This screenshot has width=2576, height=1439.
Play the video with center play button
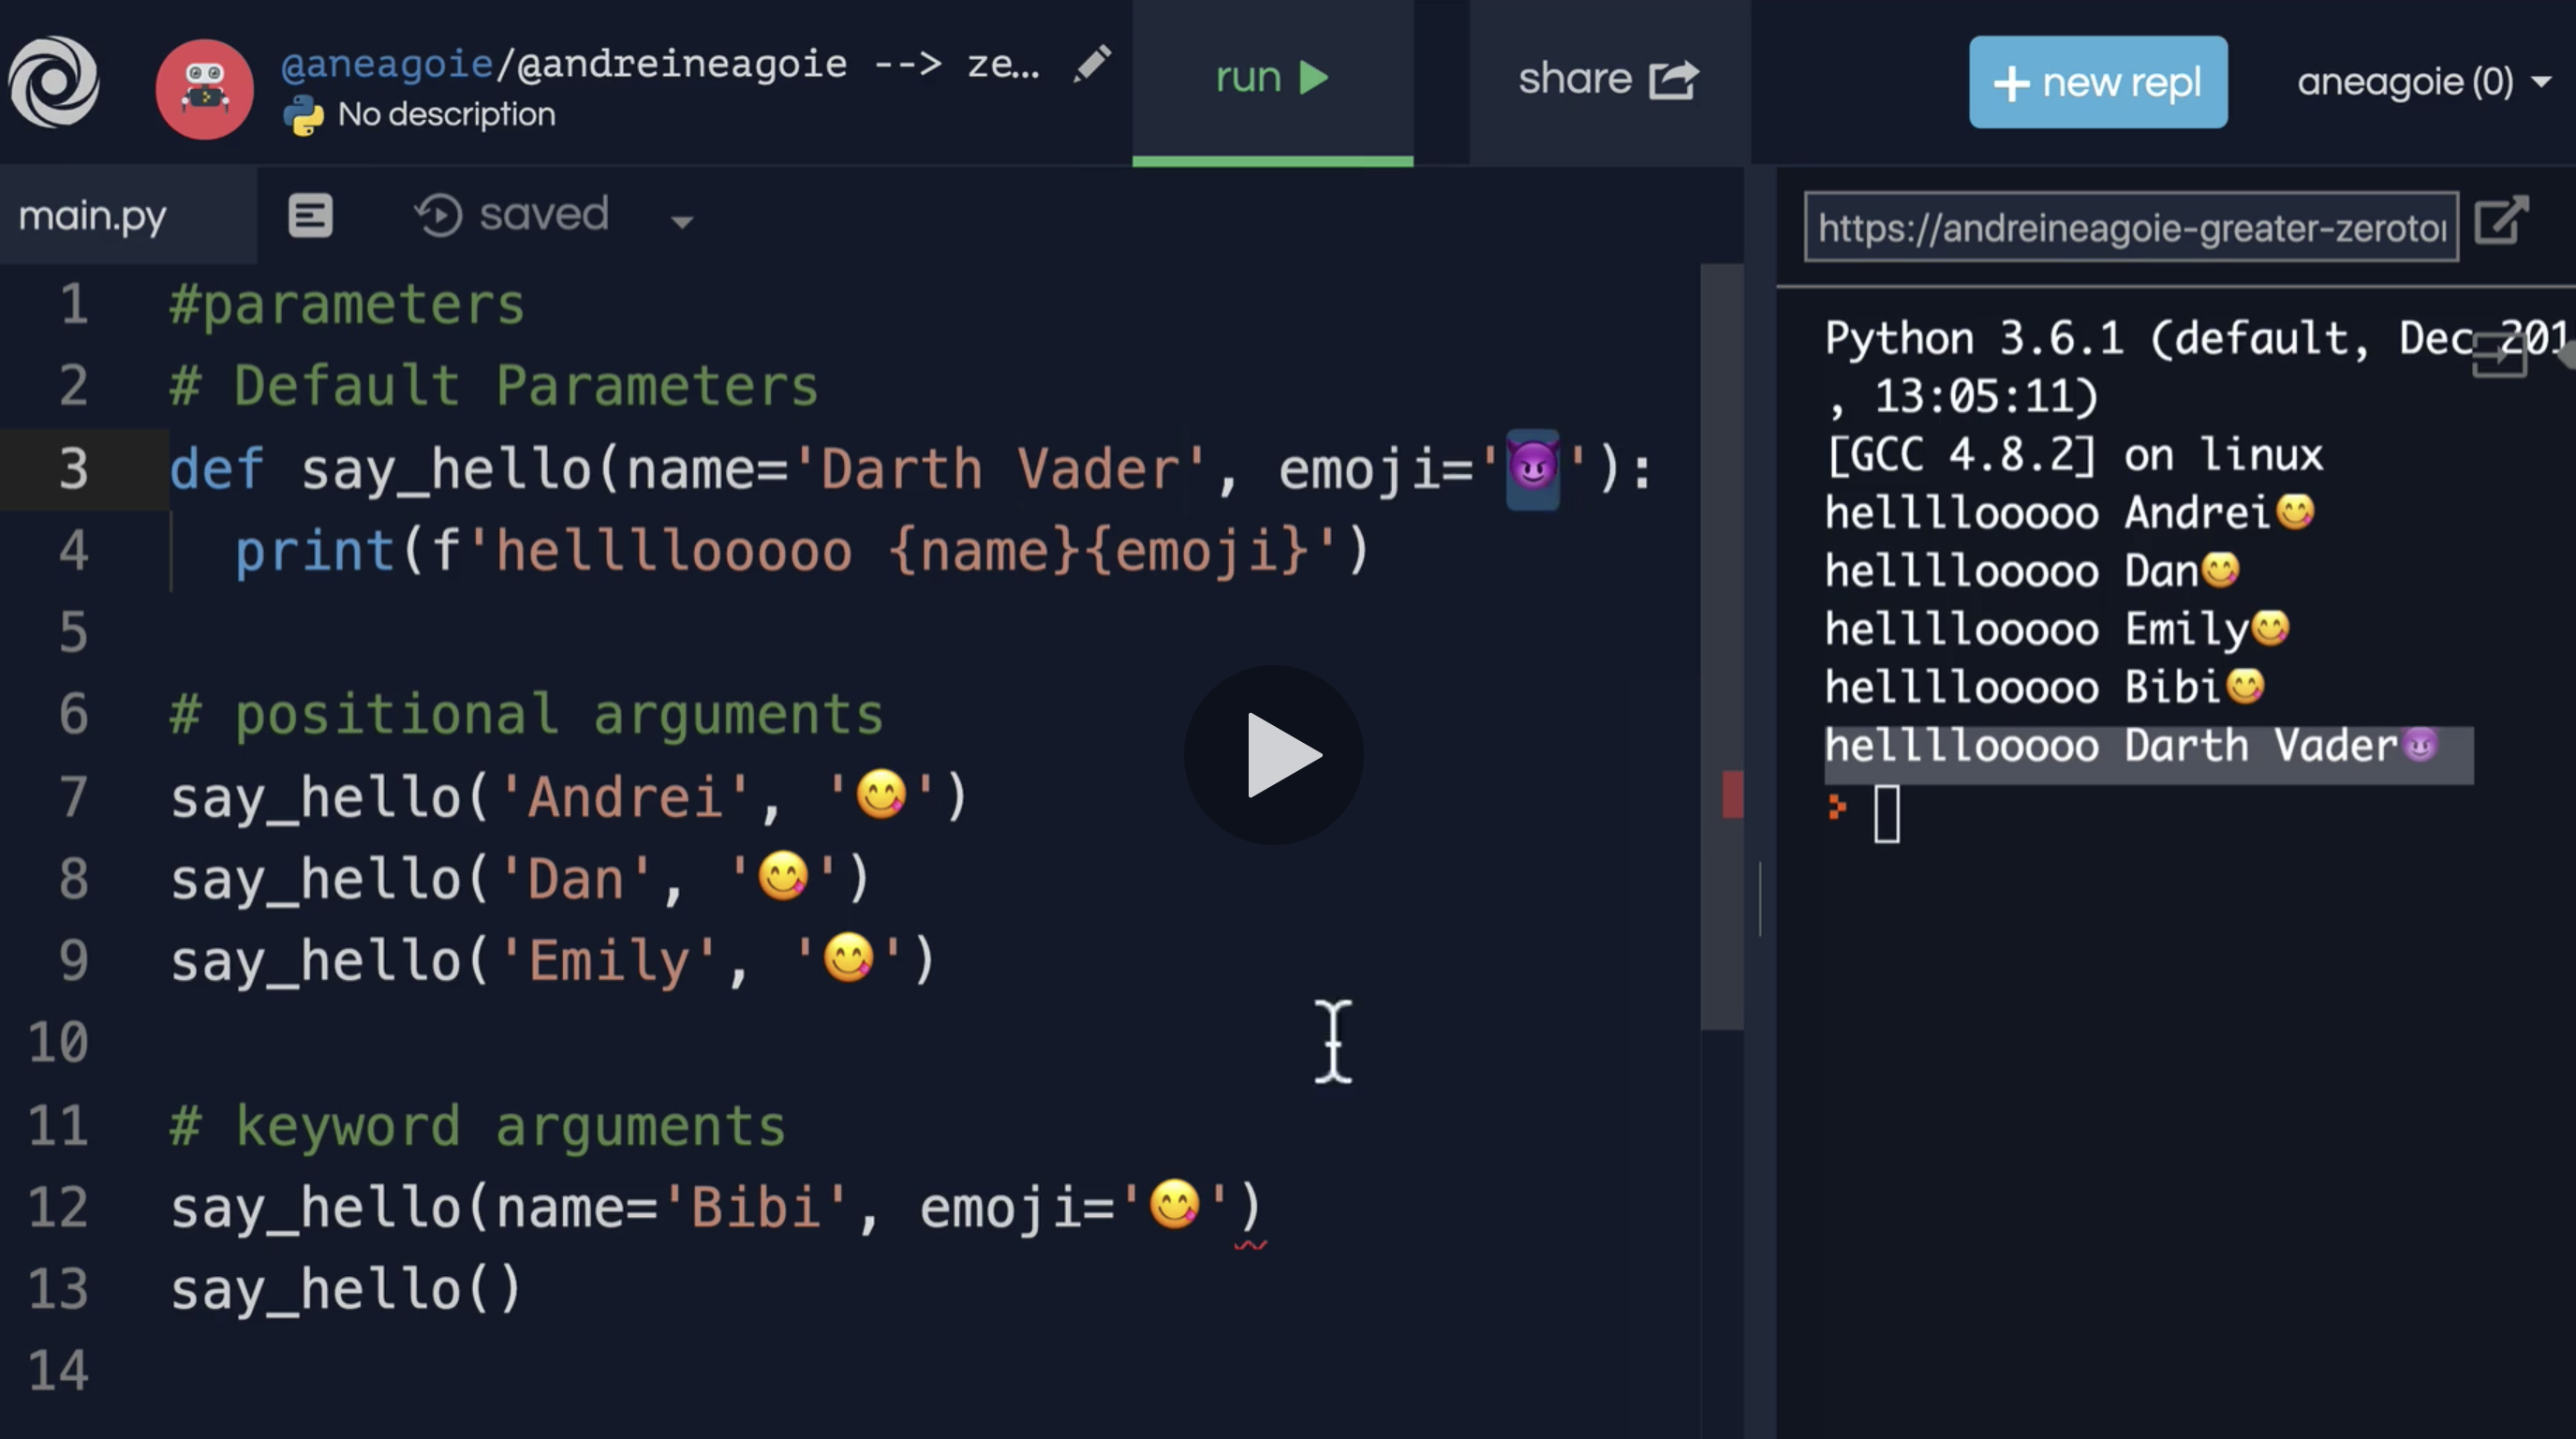tap(1274, 754)
